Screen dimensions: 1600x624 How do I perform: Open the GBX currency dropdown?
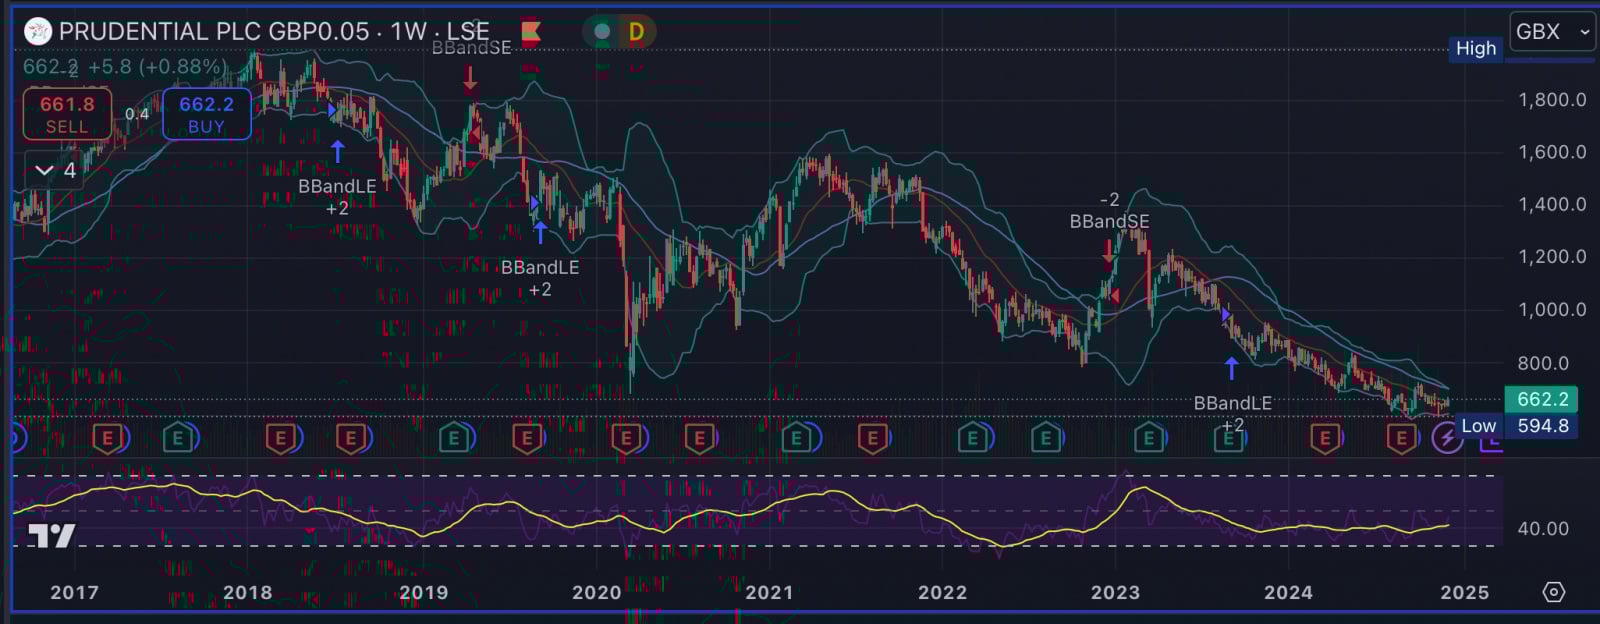pyautogui.click(x=1552, y=32)
